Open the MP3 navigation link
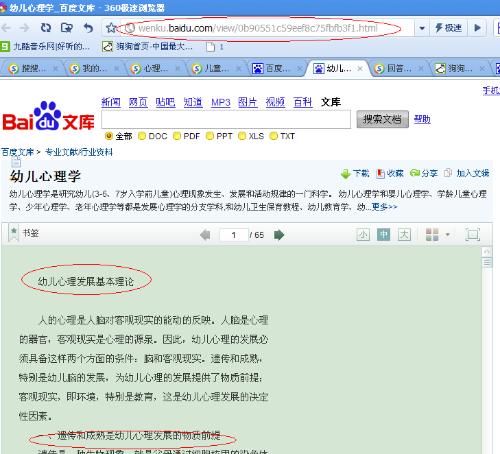500x454 pixels. pyautogui.click(x=221, y=102)
